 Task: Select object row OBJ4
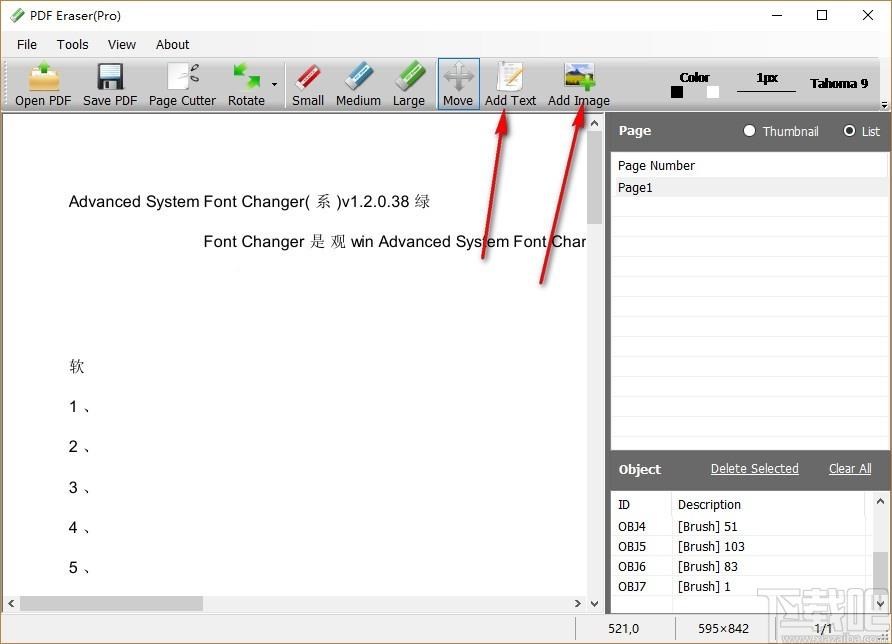[740, 527]
